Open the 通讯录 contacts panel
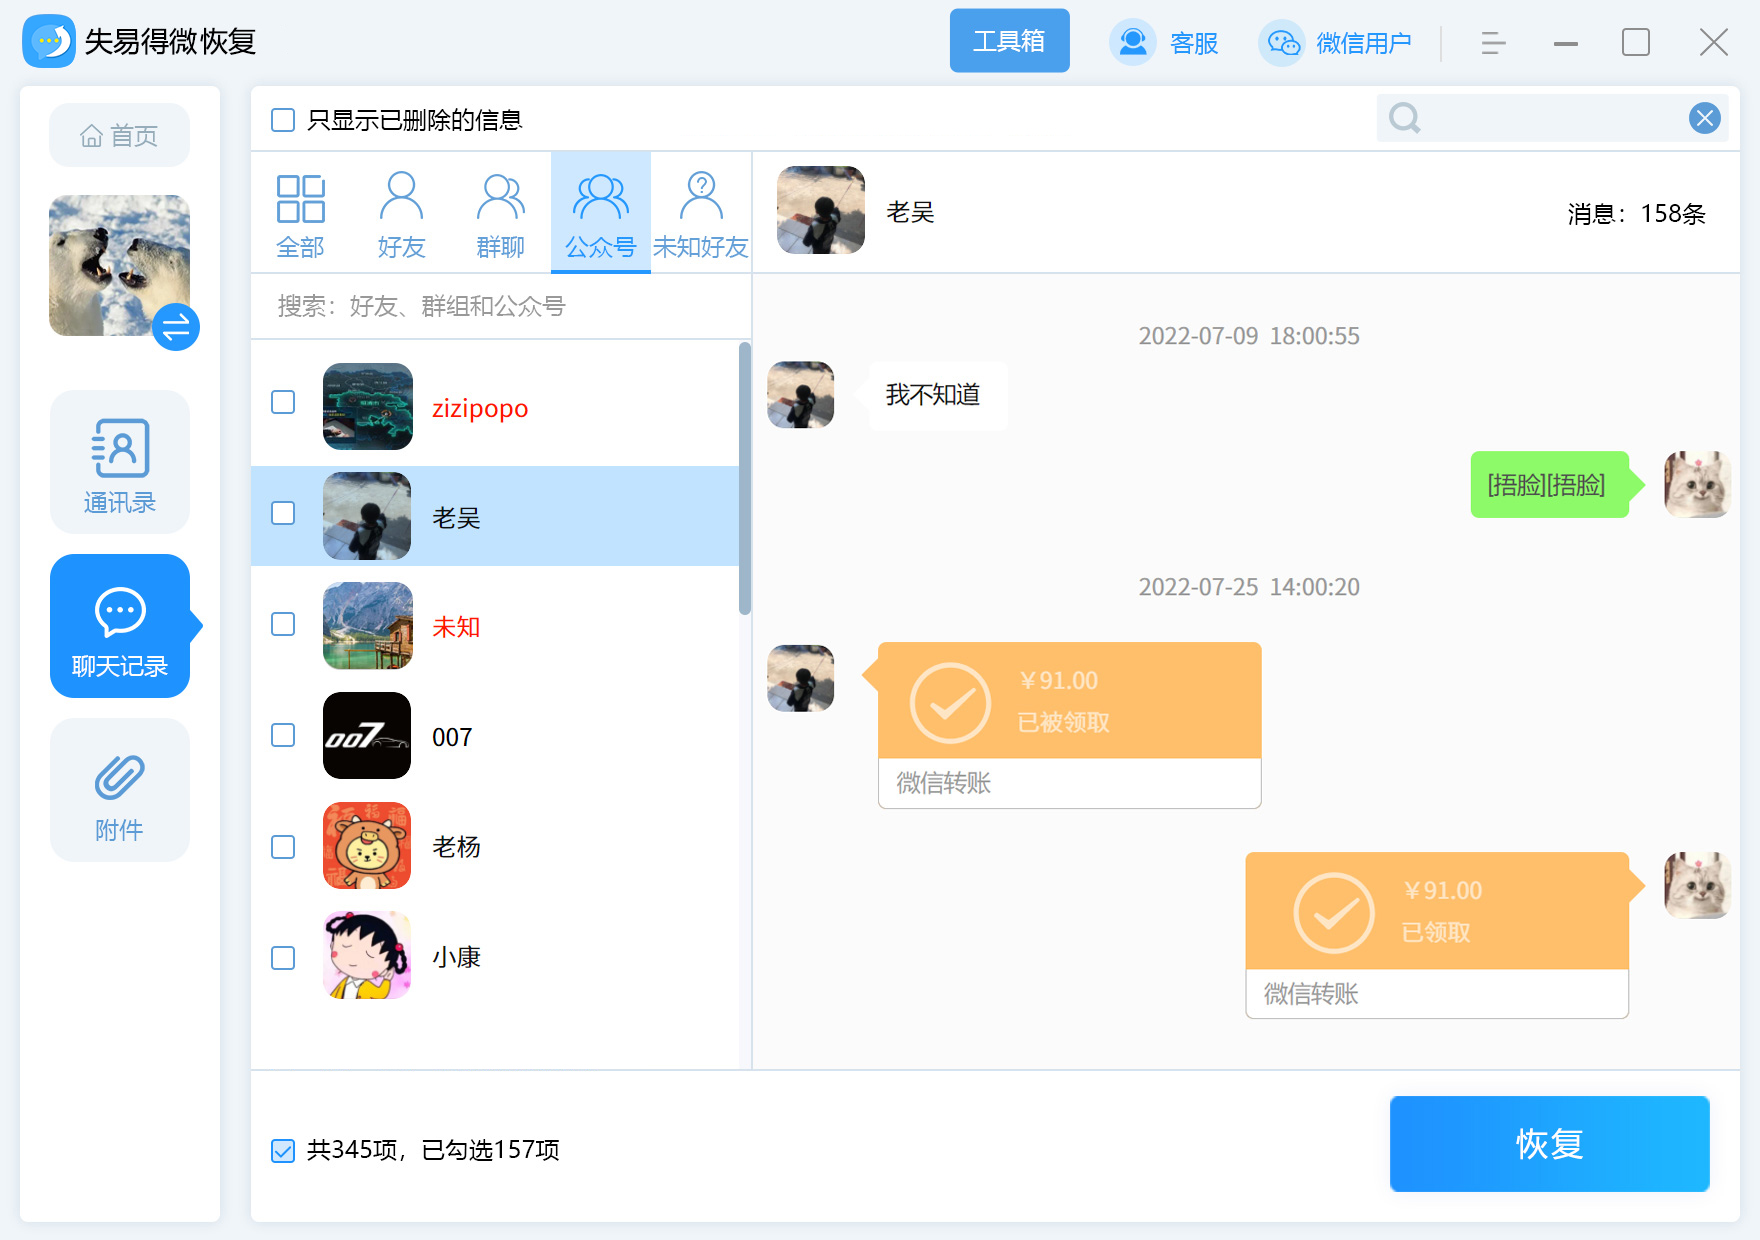The image size is (1760, 1240). tap(119, 462)
